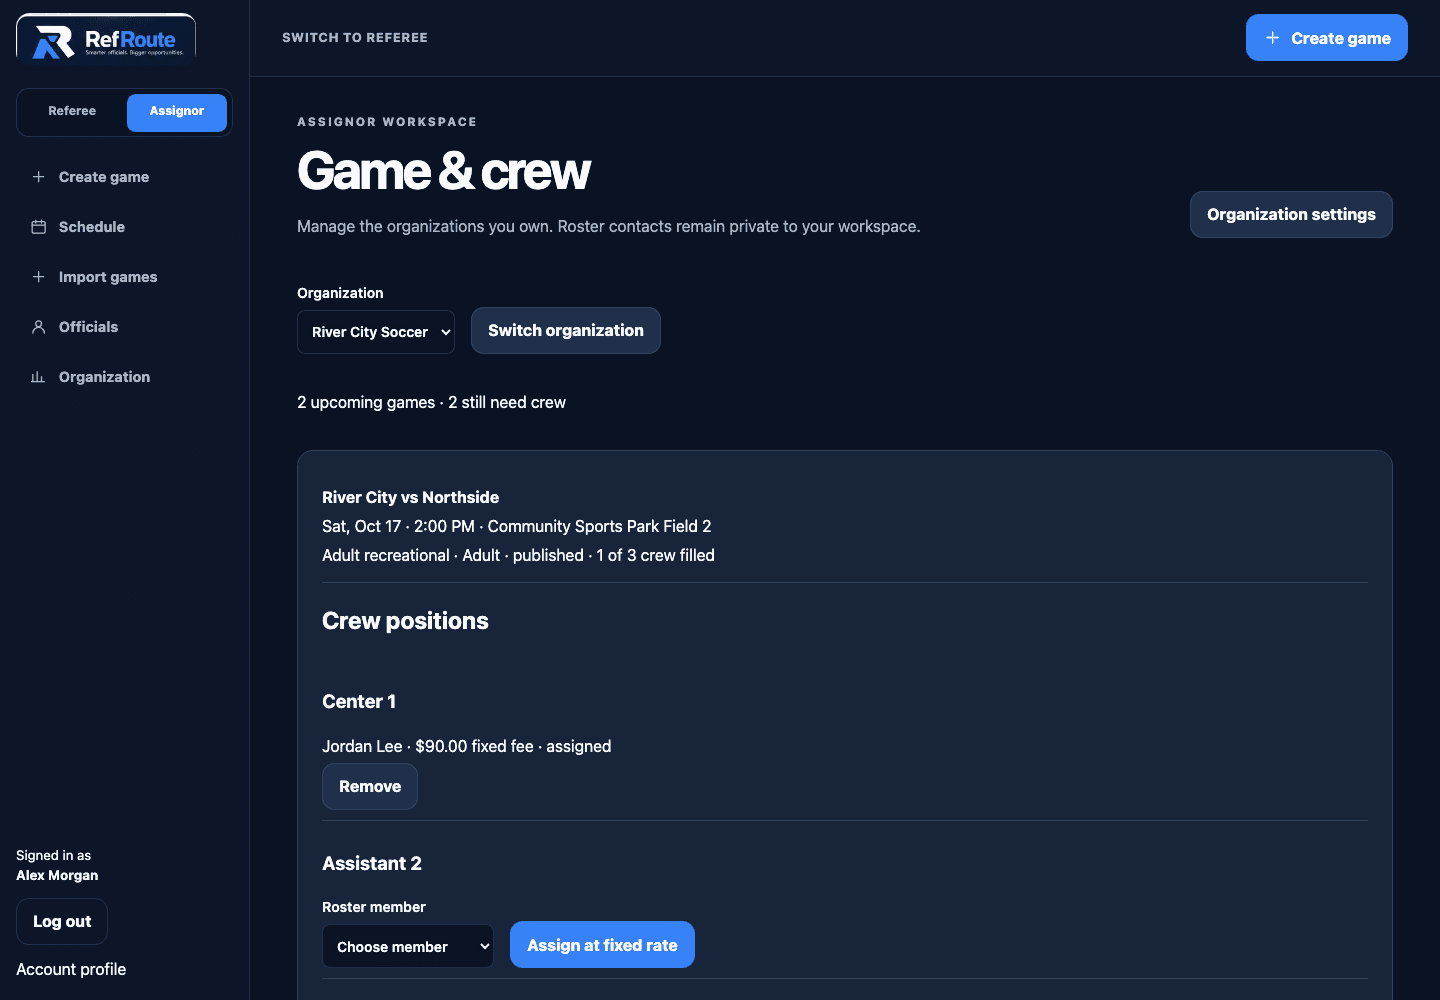This screenshot has width=1440, height=1000.
Task: Go to Schedule in the sidebar
Action: (x=124, y=227)
